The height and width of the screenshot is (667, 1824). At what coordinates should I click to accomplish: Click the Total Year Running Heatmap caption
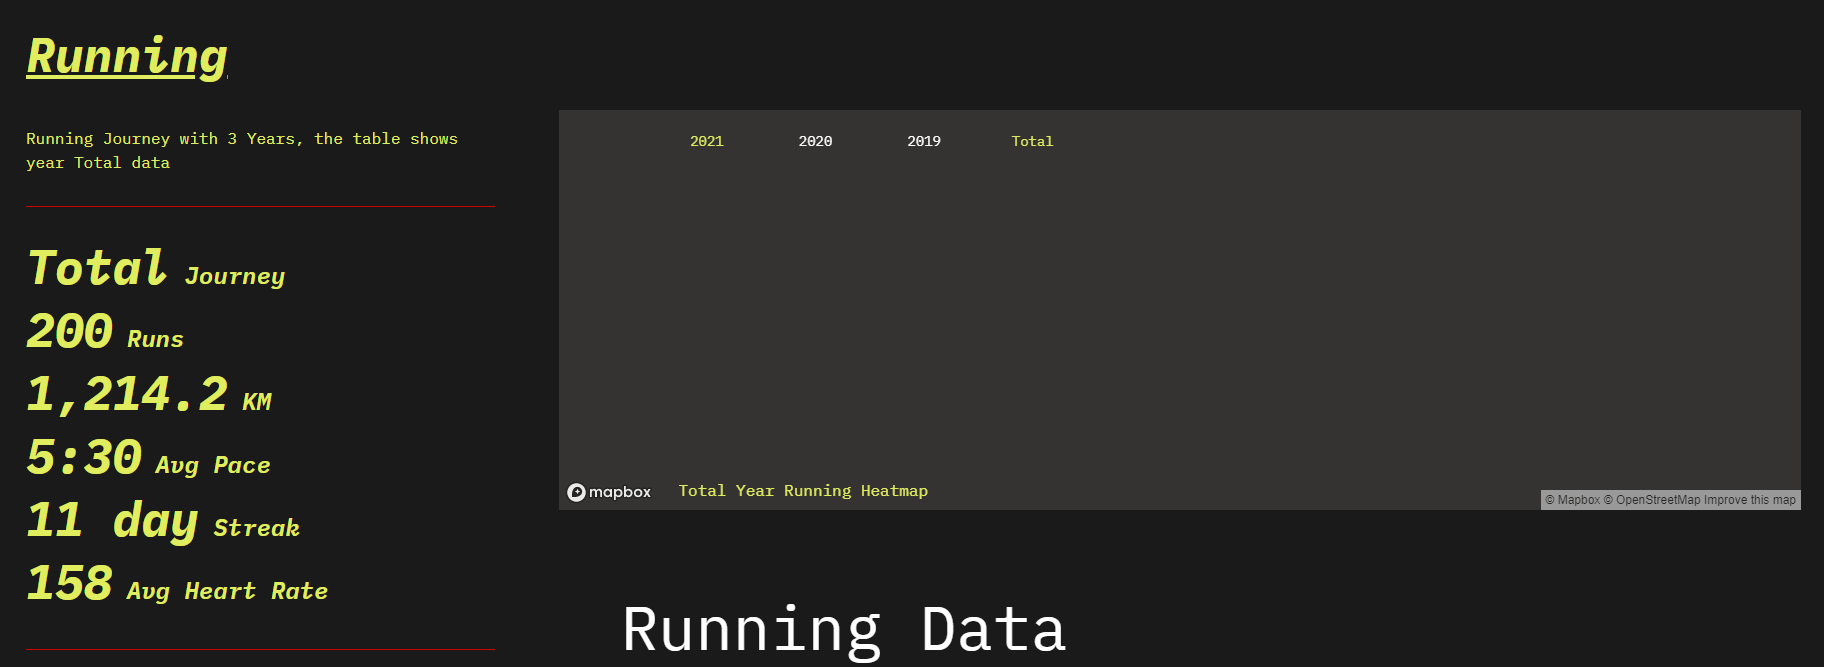(803, 491)
